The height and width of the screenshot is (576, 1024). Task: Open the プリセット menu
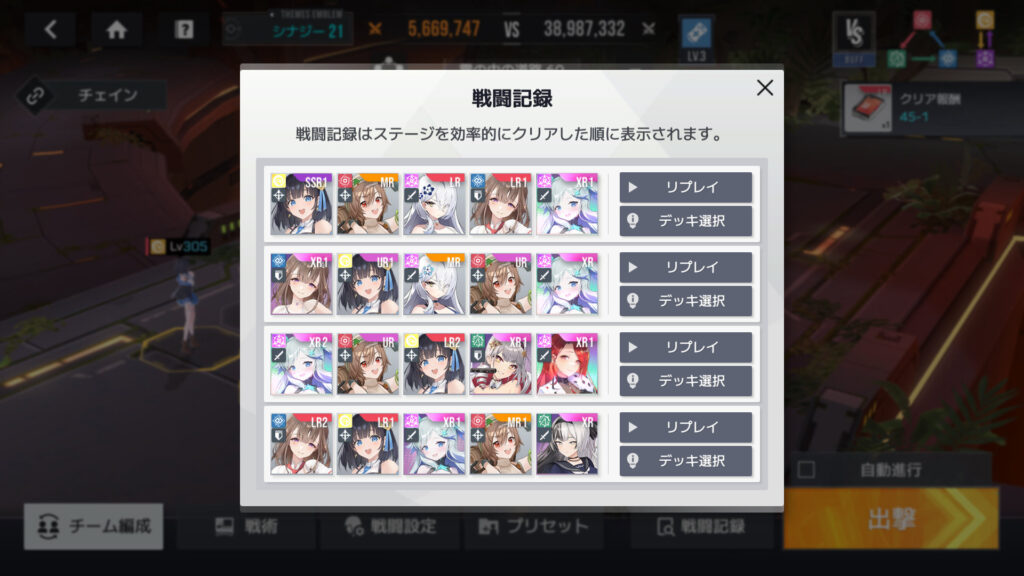tap(534, 526)
